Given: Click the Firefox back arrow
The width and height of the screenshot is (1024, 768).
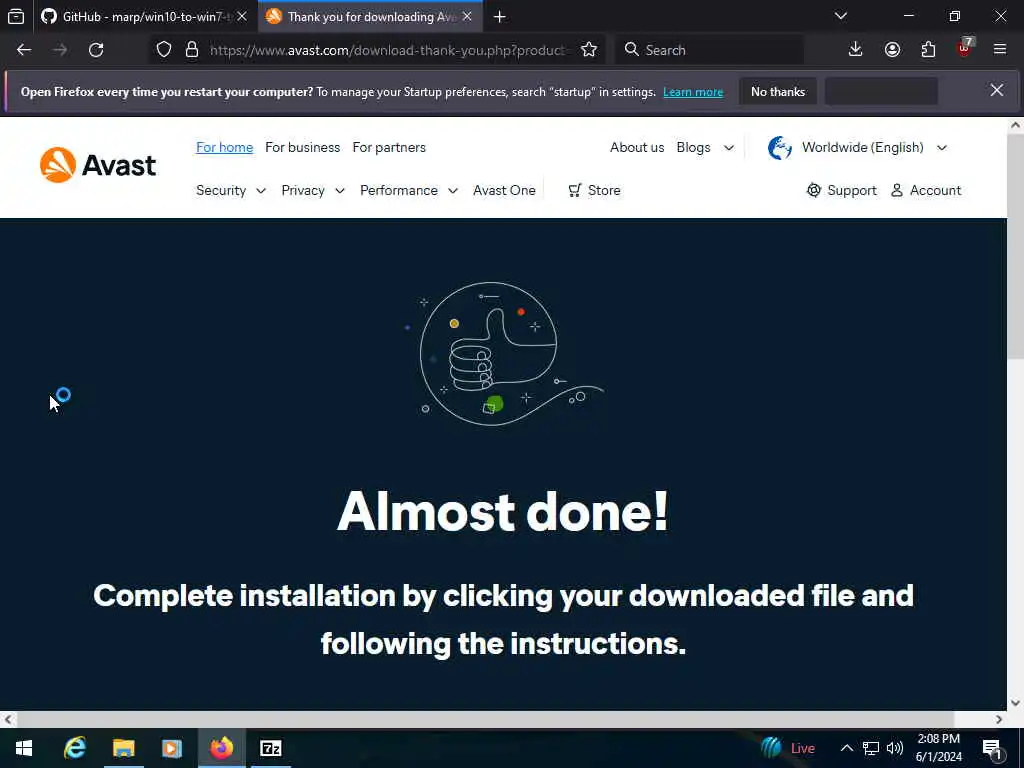Looking at the screenshot, I should [24, 50].
